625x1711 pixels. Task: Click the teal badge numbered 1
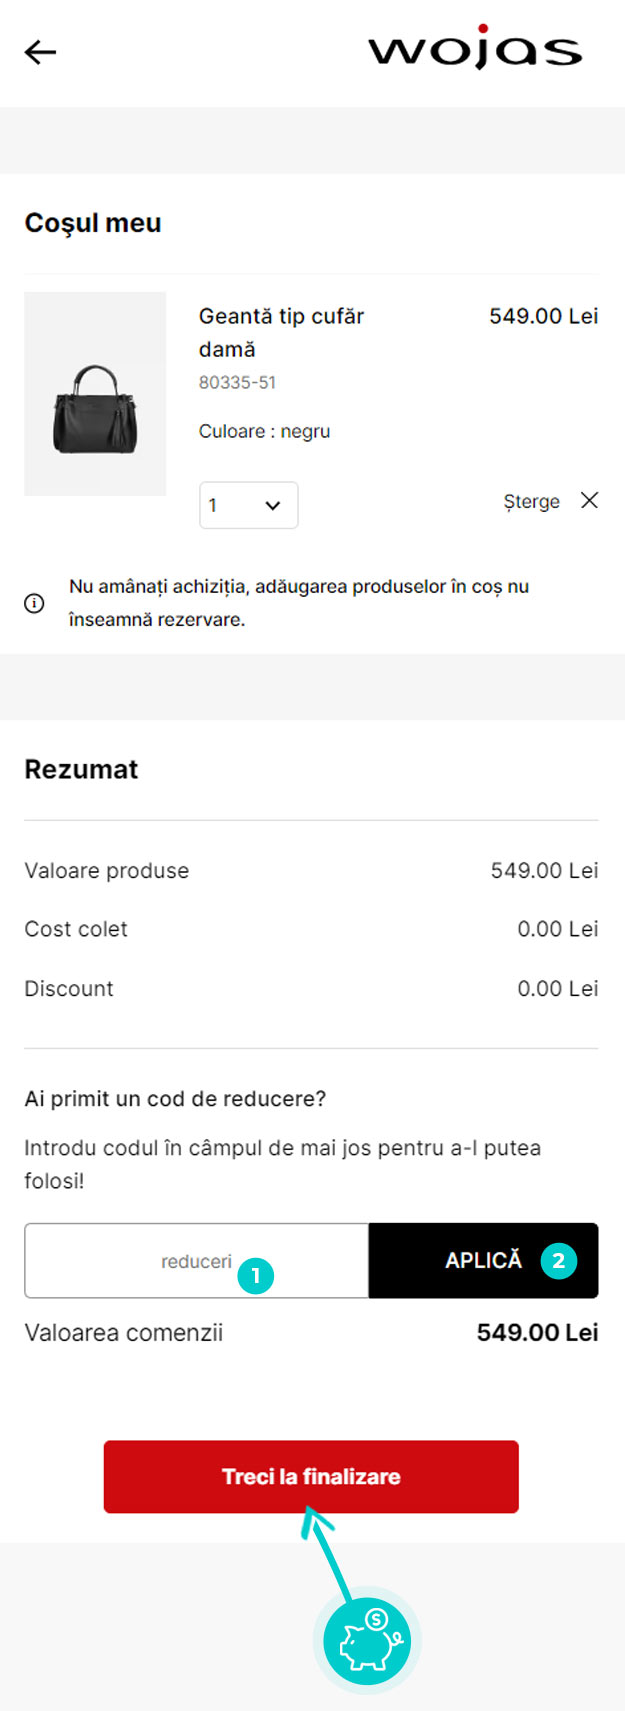pyautogui.click(x=256, y=1275)
